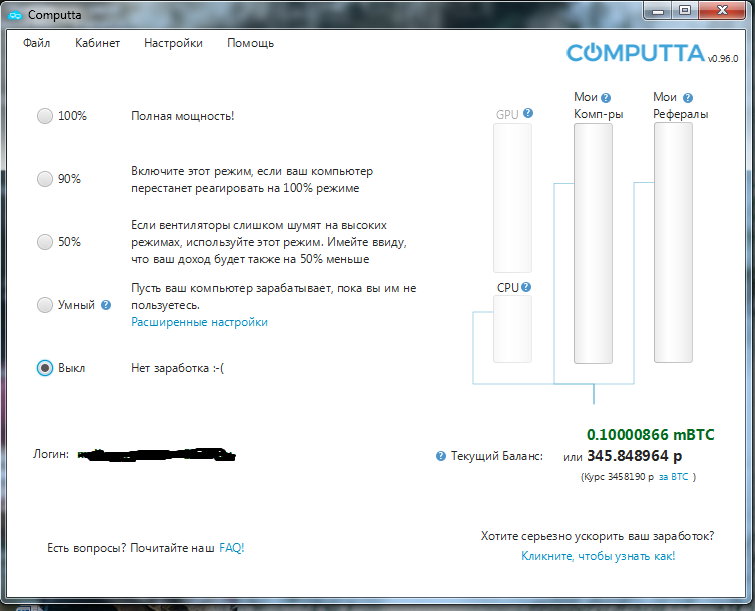The width and height of the screenshot is (755, 611).
Task: Open the FAQ! link
Action: (232, 548)
